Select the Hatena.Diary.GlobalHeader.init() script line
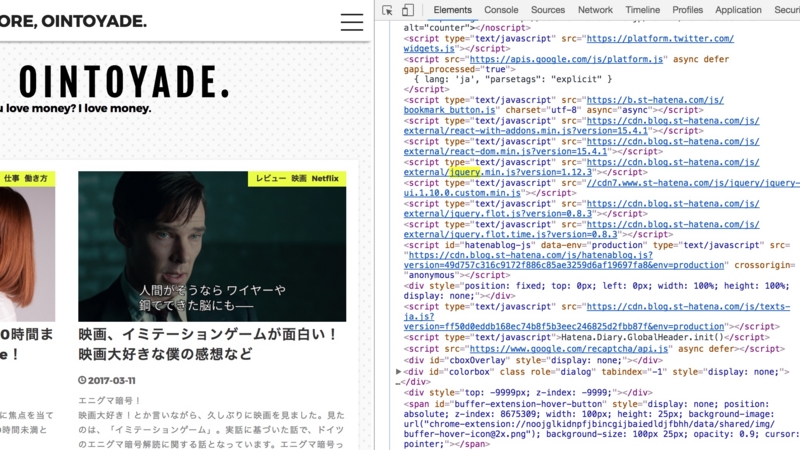800x450 pixels. [x=587, y=337]
